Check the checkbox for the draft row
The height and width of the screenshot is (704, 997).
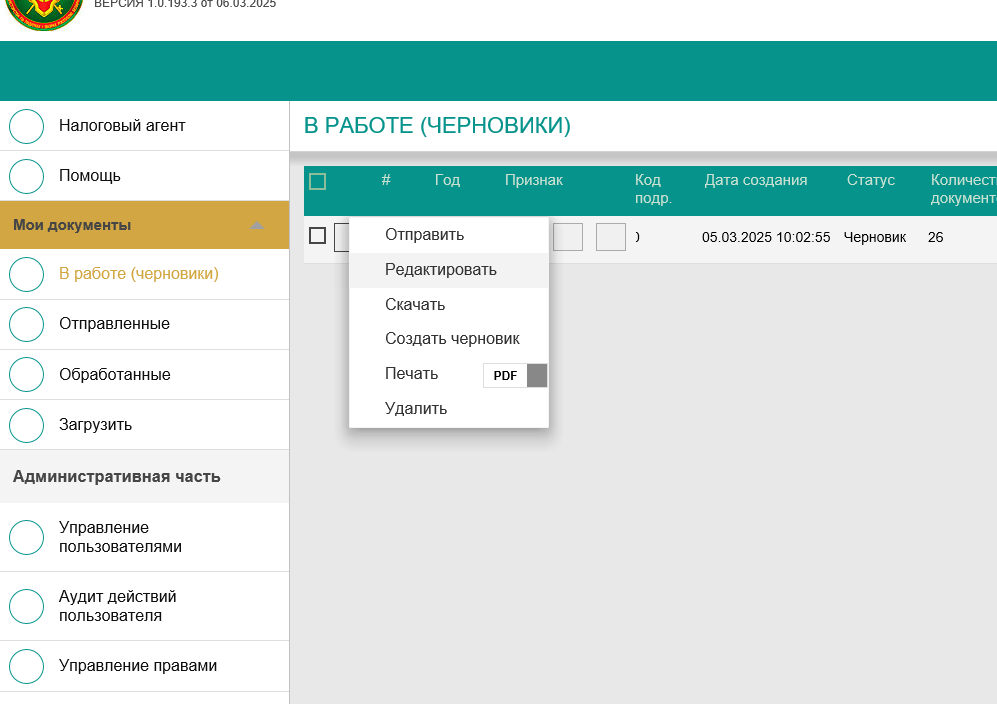tap(317, 236)
